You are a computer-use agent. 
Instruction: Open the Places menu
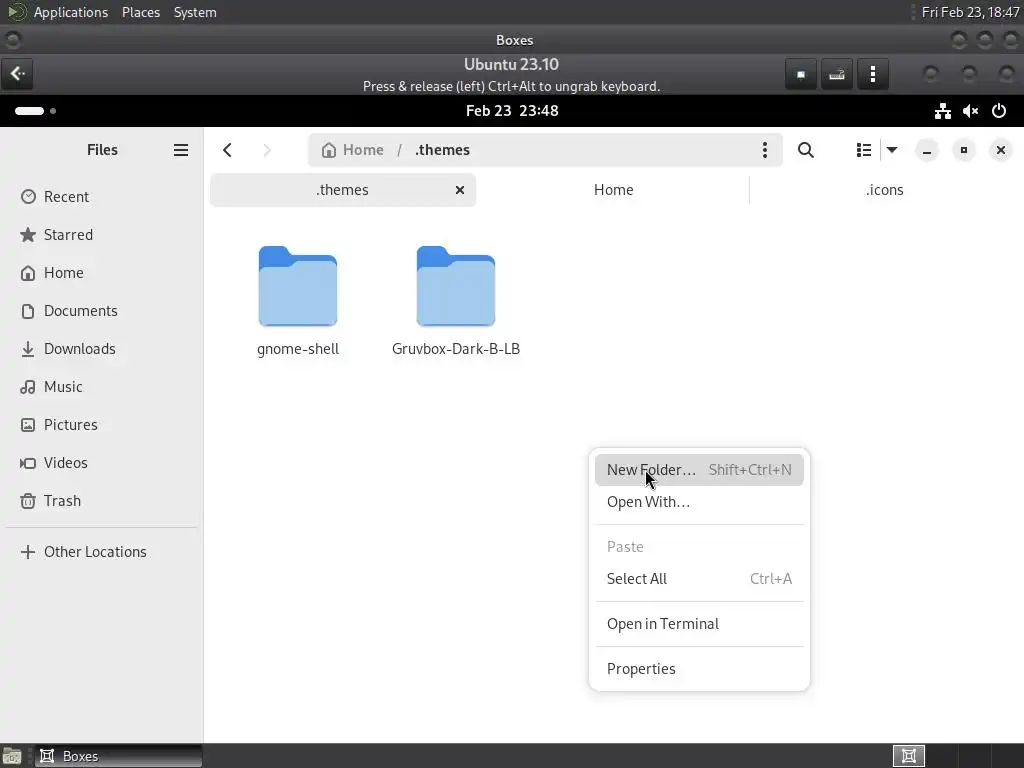coord(141,12)
